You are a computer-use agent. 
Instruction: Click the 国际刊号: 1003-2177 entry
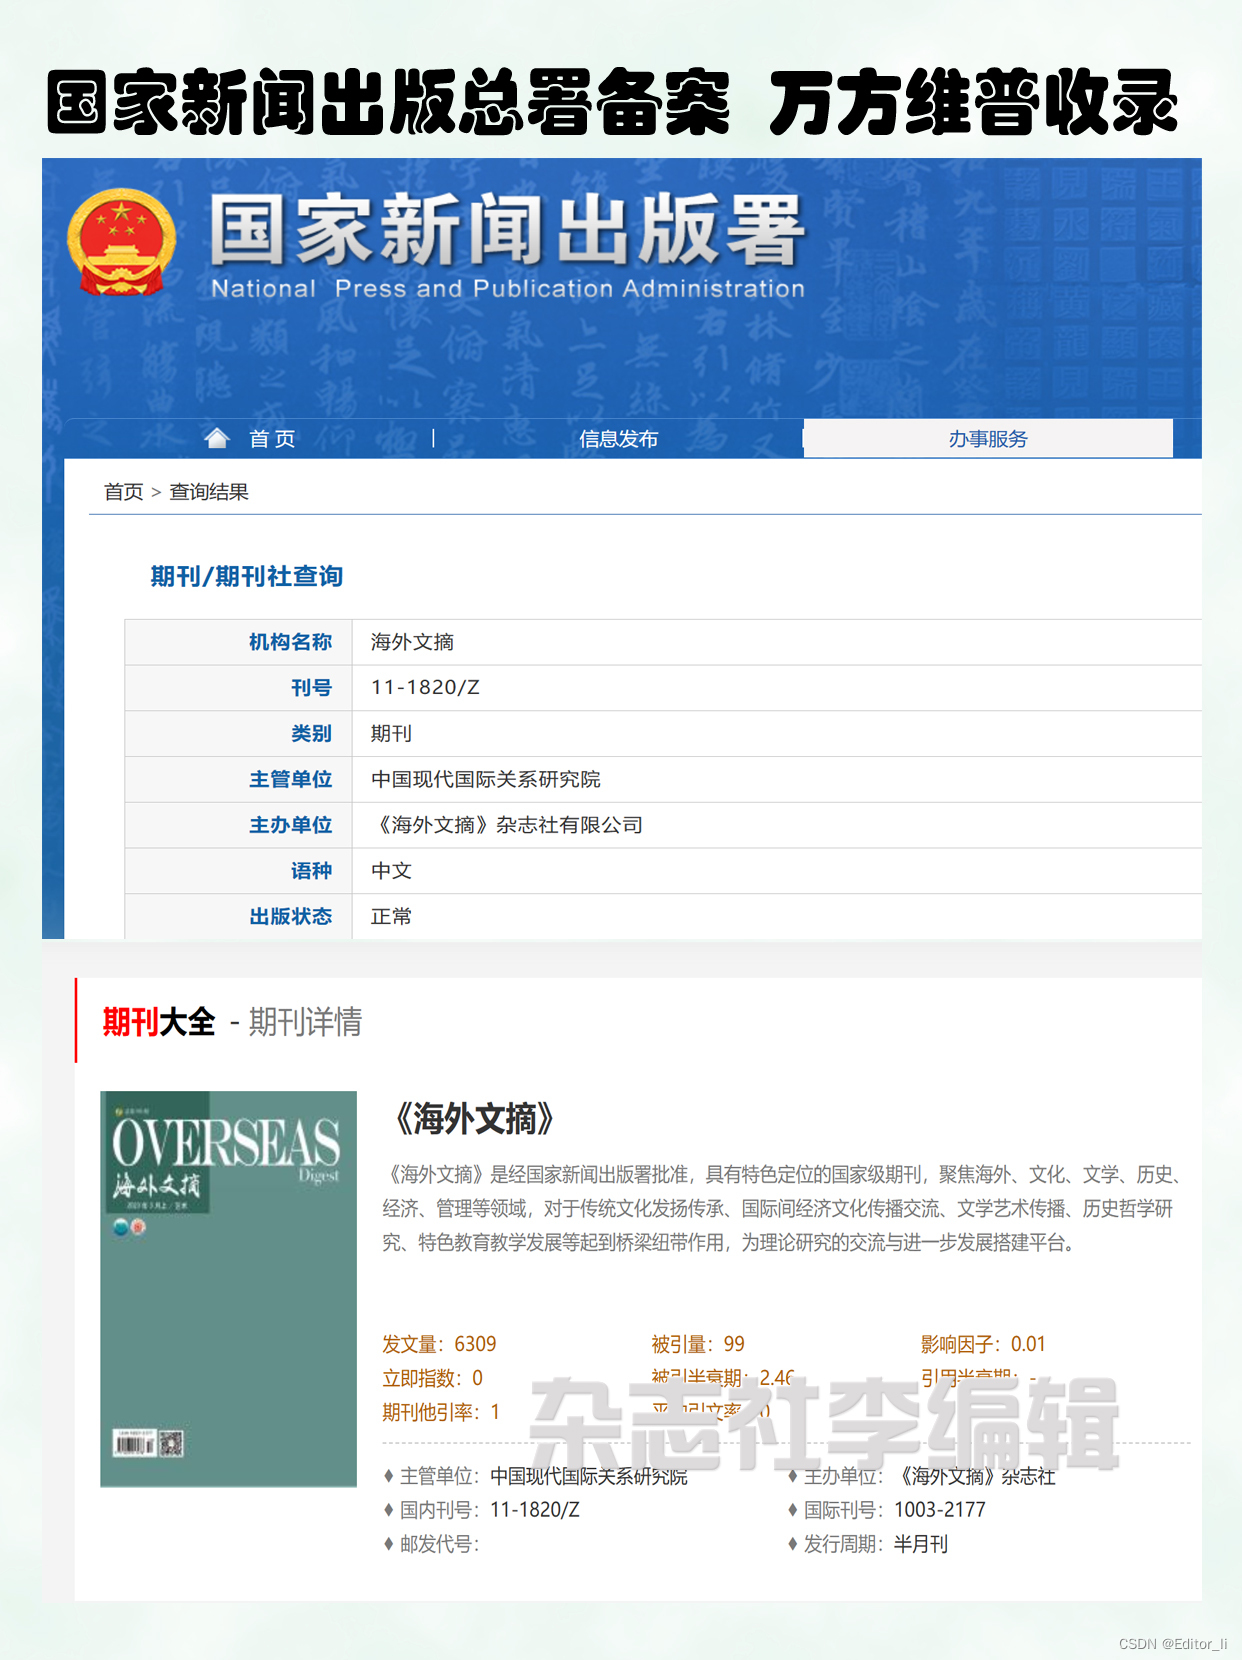pos(887,1510)
